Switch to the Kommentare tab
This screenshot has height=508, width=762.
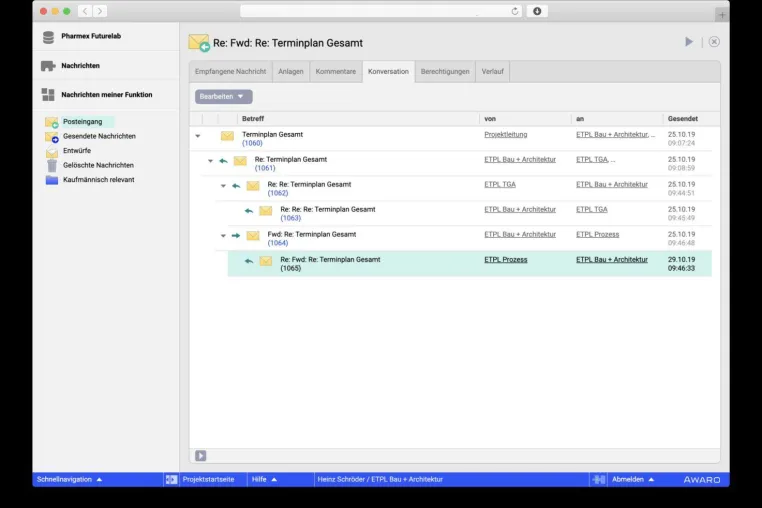pos(335,71)
